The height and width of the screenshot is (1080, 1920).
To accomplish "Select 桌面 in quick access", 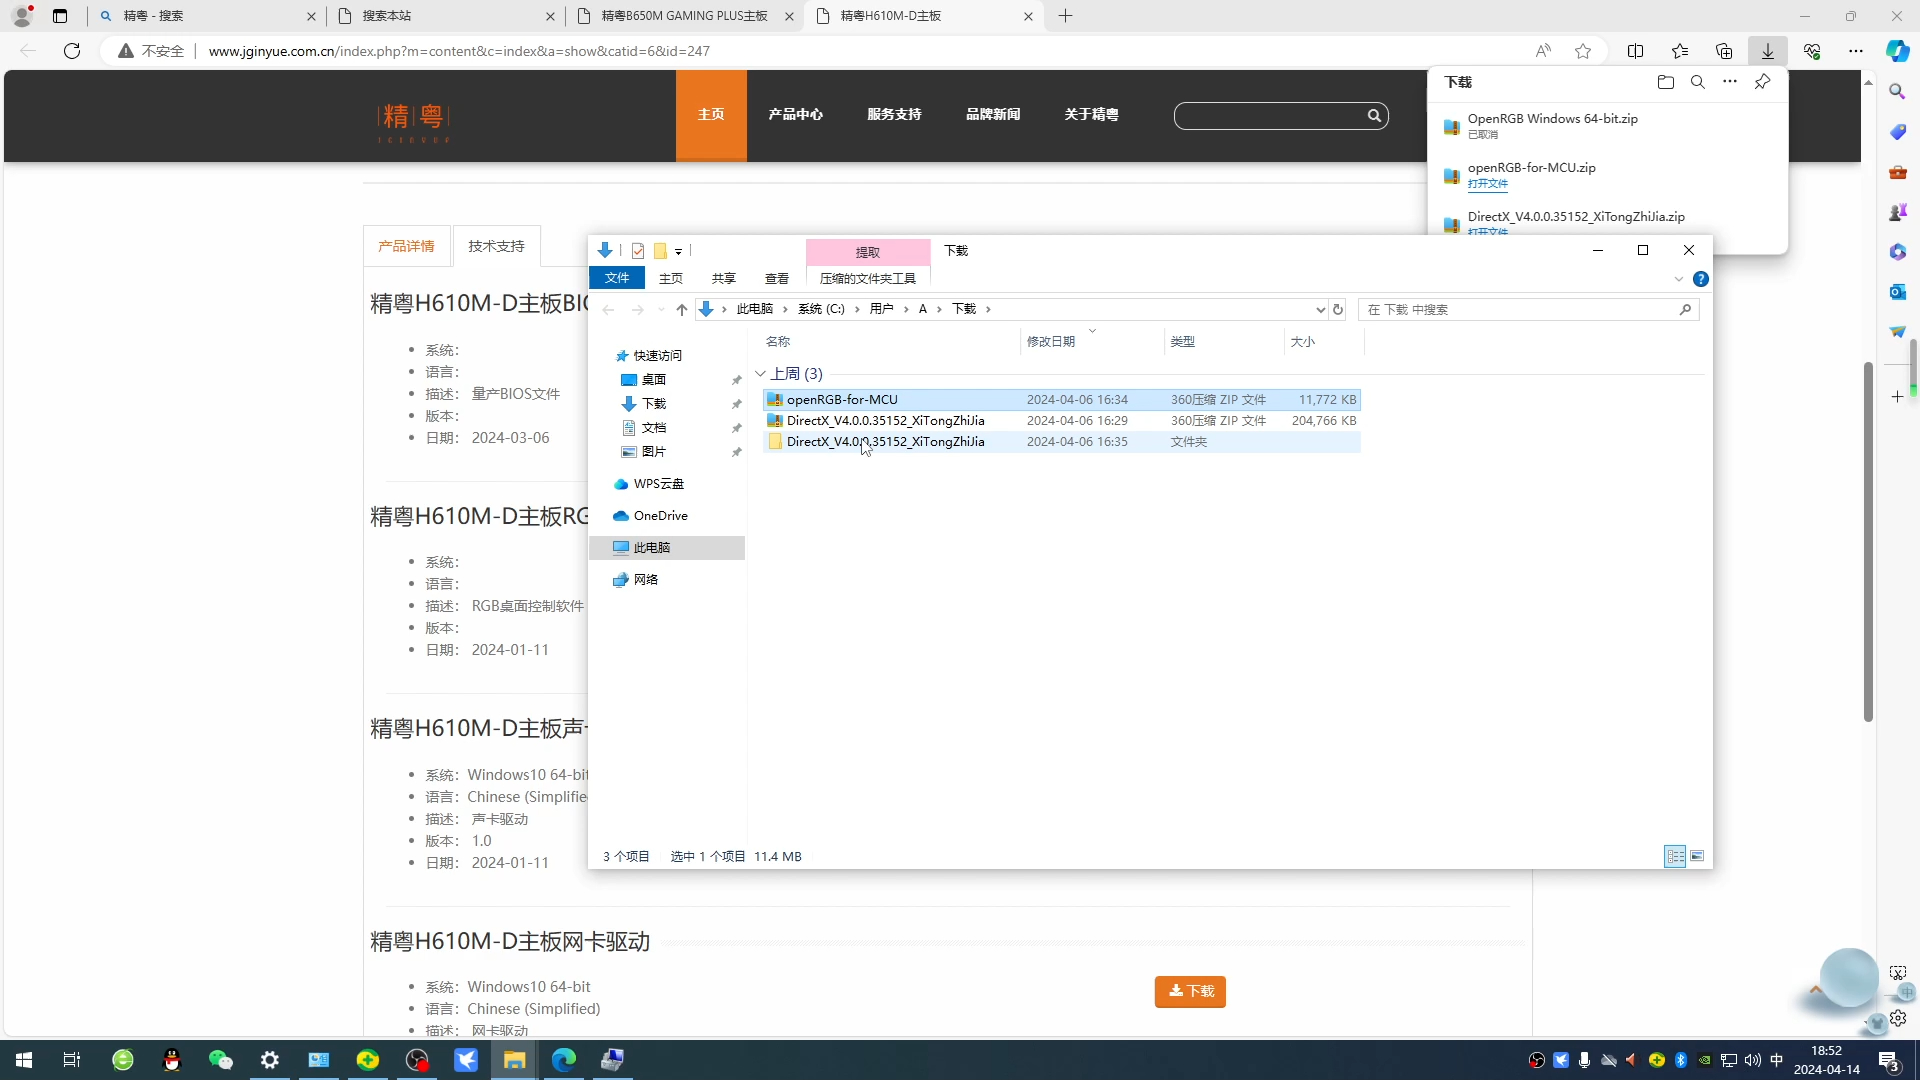I will 653,380.
